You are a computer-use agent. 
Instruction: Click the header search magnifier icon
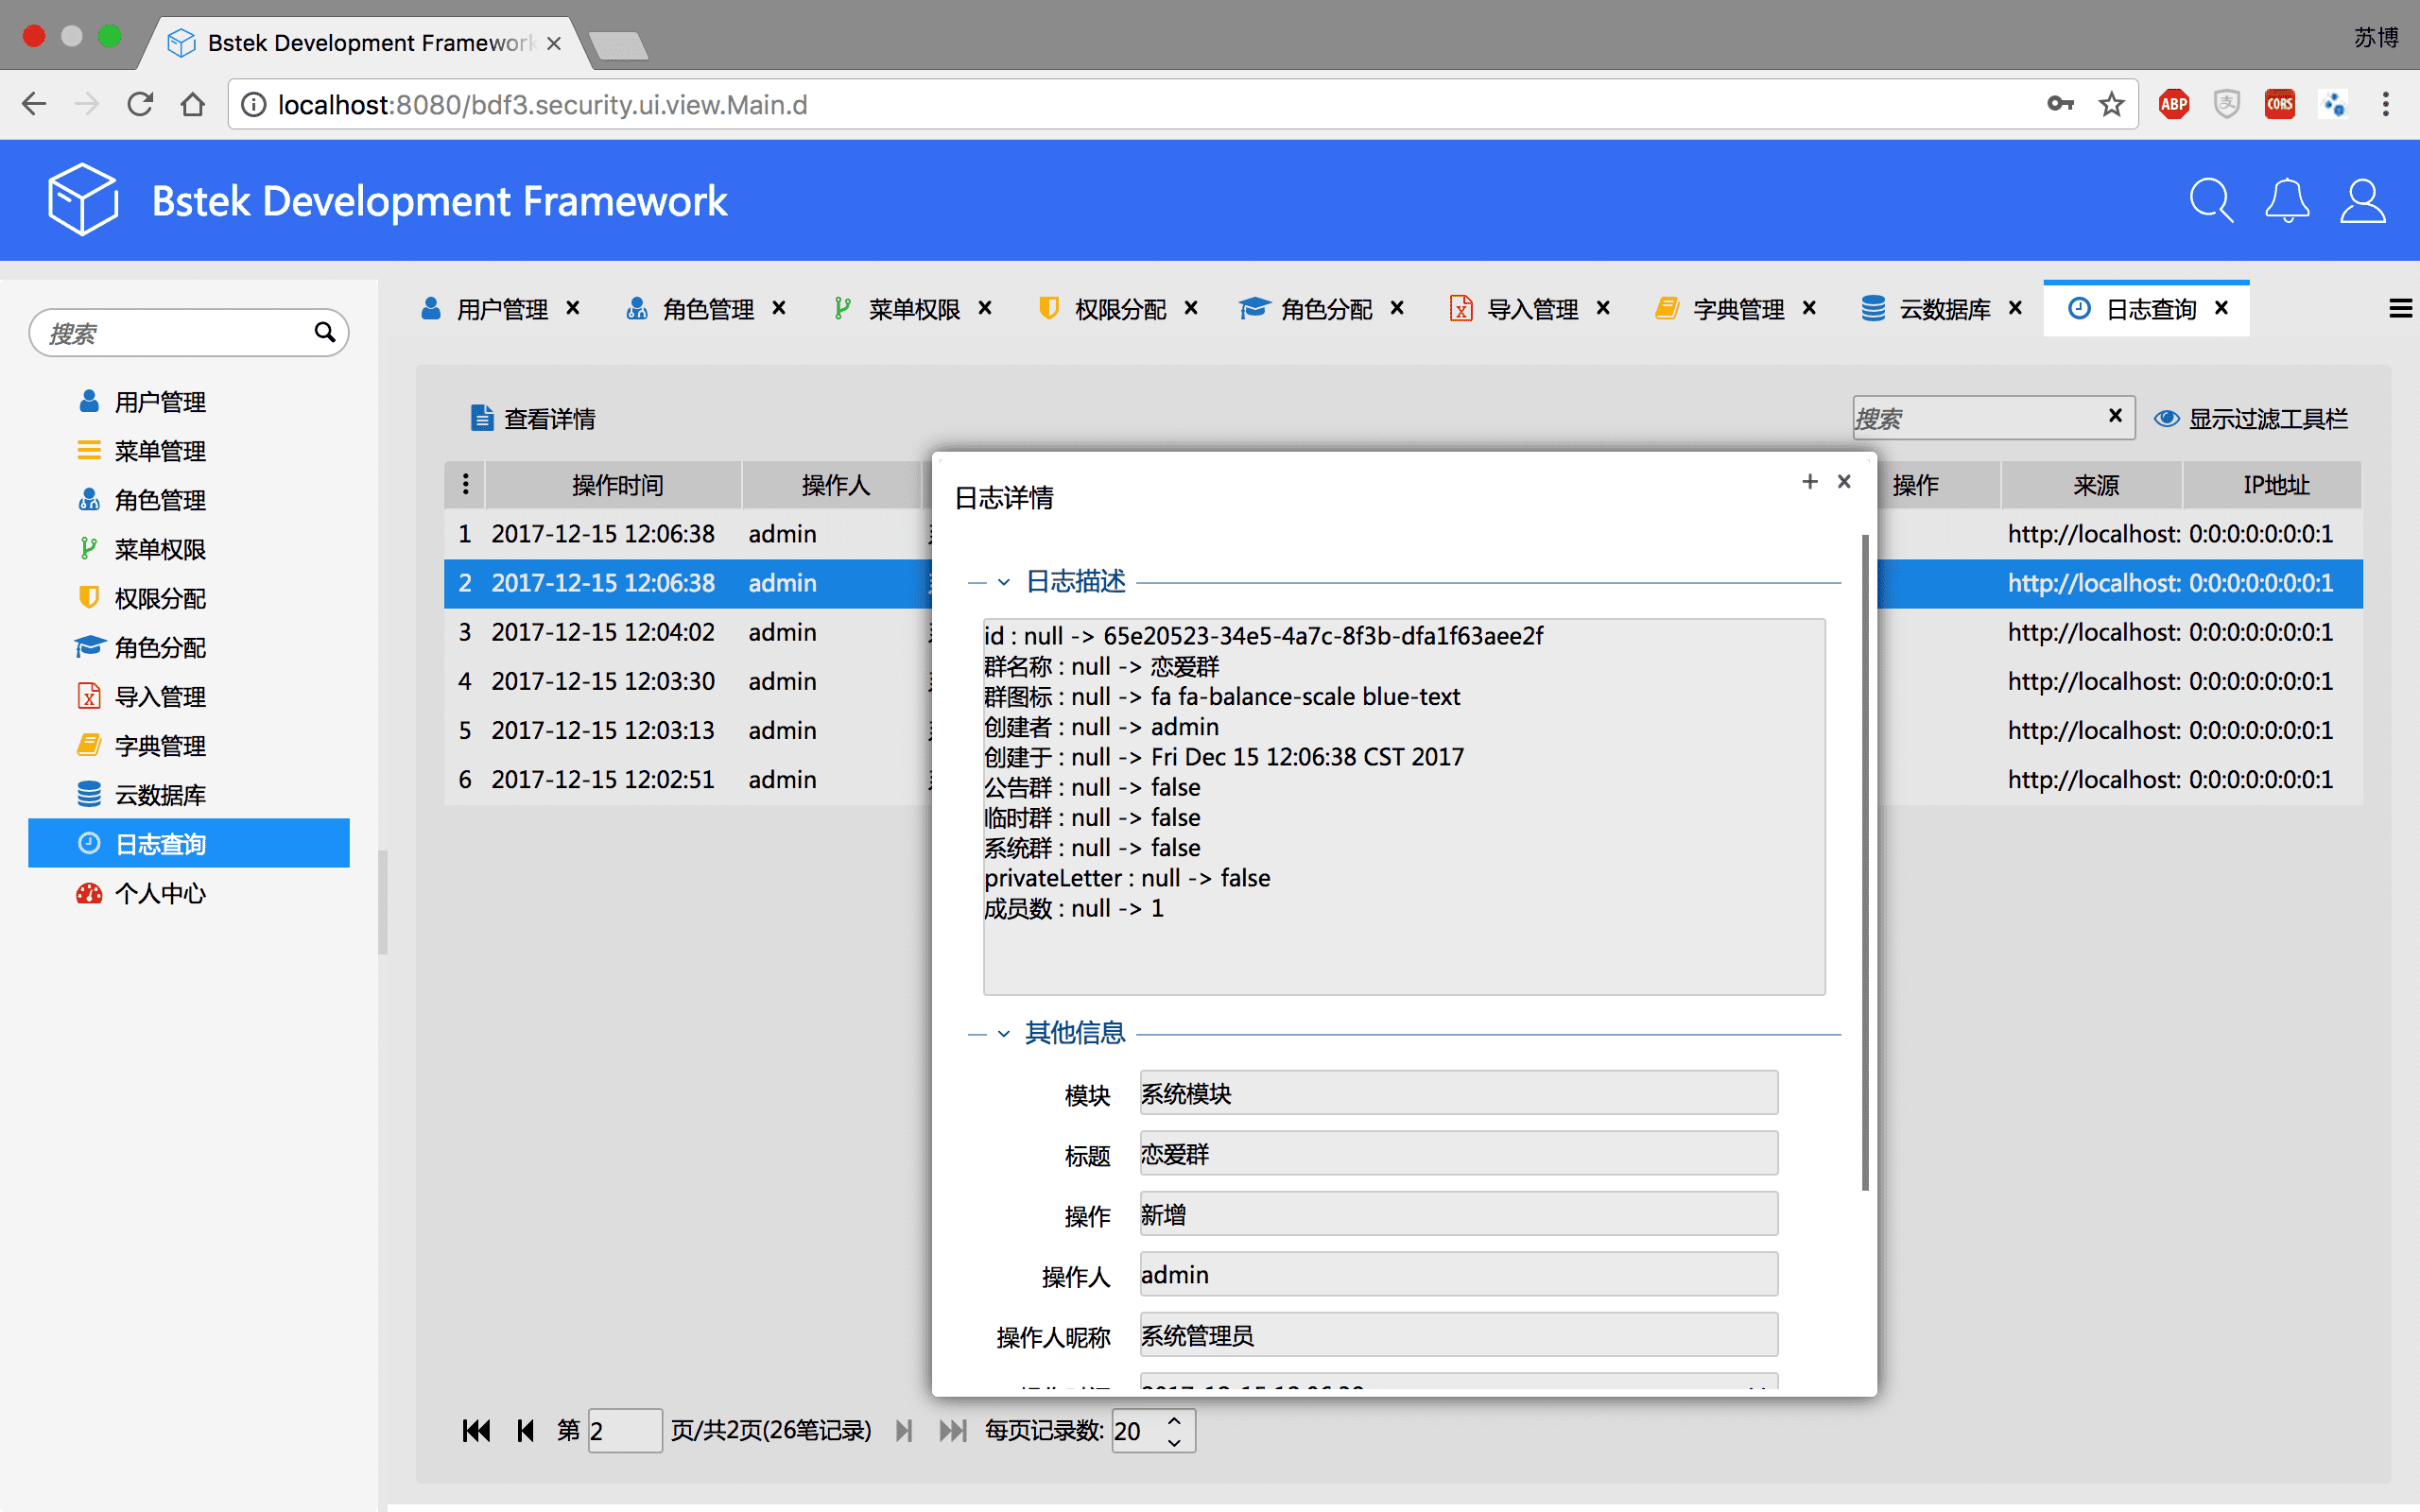coord(2210,201)
